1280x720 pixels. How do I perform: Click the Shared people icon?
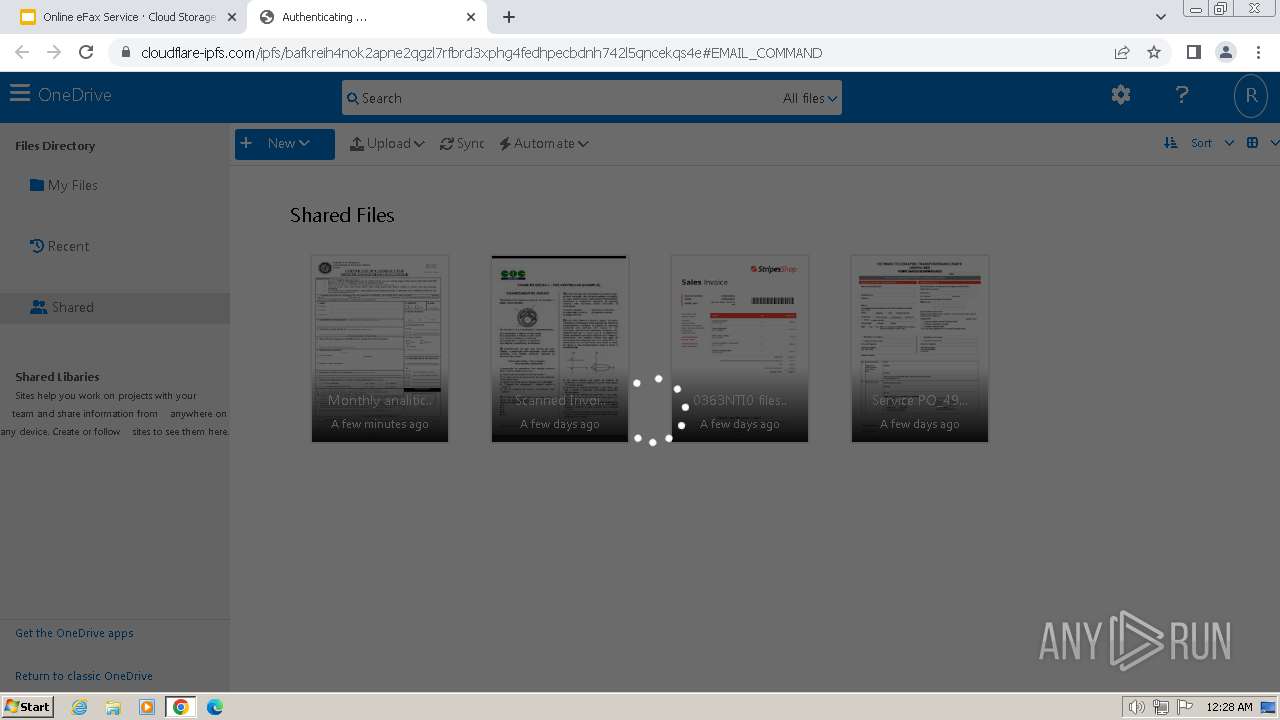[38, 307]
